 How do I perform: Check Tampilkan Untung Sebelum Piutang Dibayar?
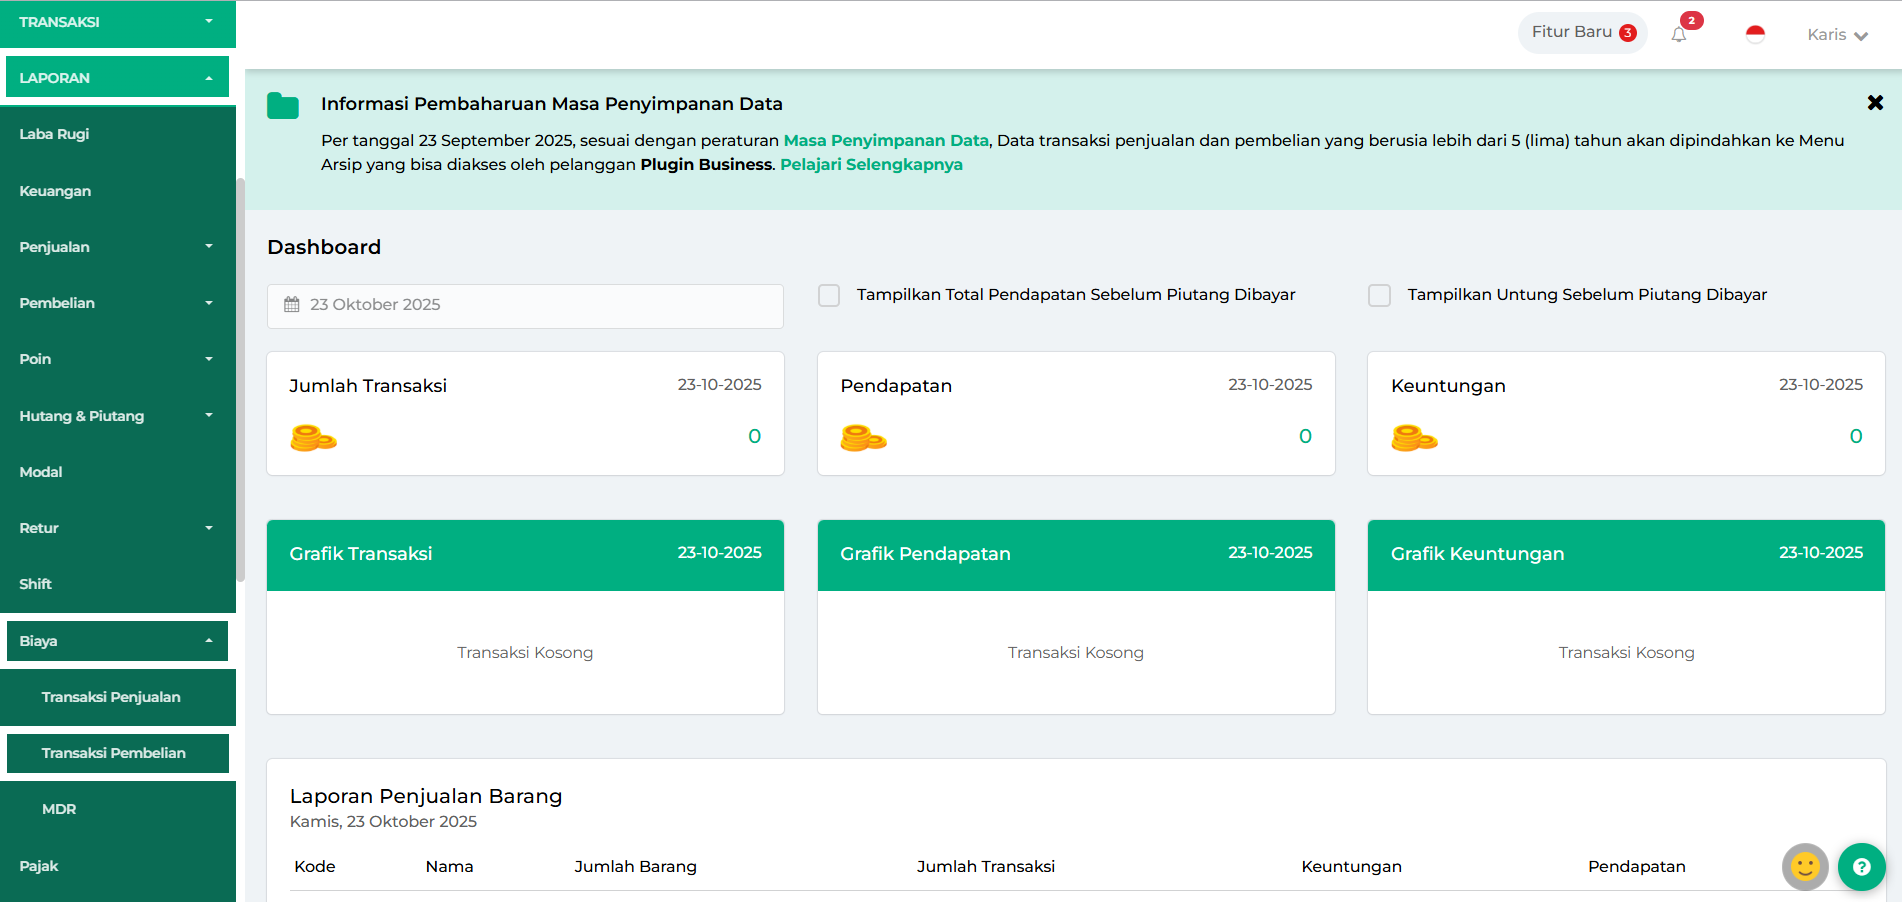(1379, 295)
